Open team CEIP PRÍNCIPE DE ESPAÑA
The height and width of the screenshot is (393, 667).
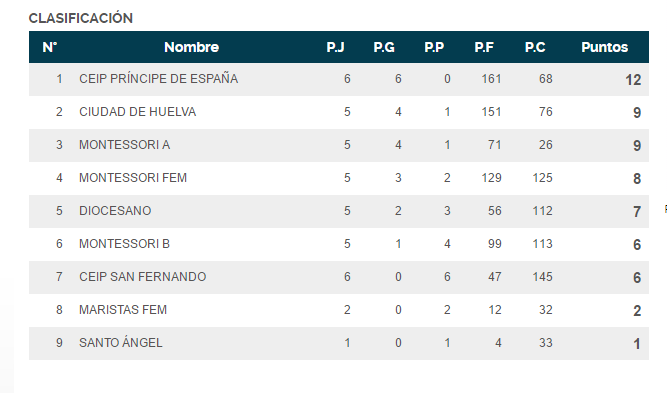pos(158,79)
